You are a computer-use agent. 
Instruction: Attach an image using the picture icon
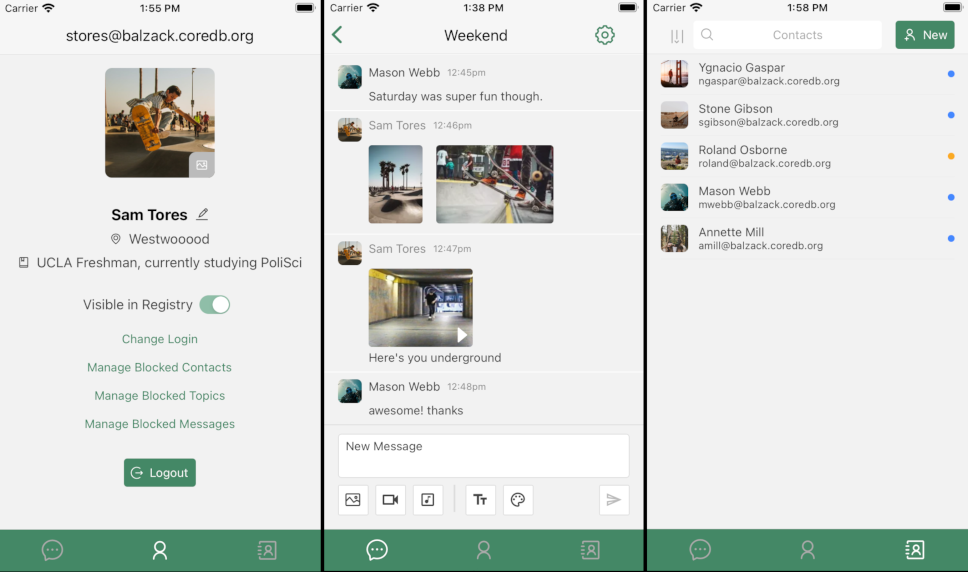353,500
